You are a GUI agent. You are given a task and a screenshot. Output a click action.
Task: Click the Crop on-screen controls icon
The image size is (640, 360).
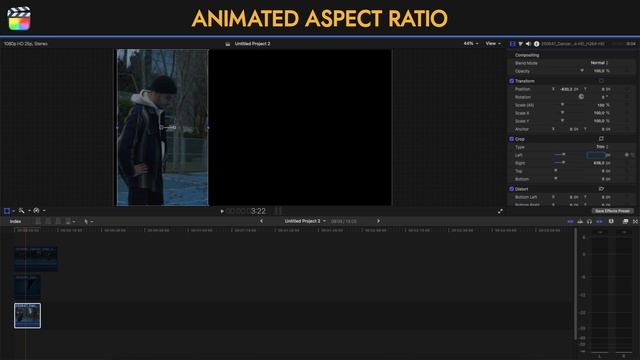point(601,139)
